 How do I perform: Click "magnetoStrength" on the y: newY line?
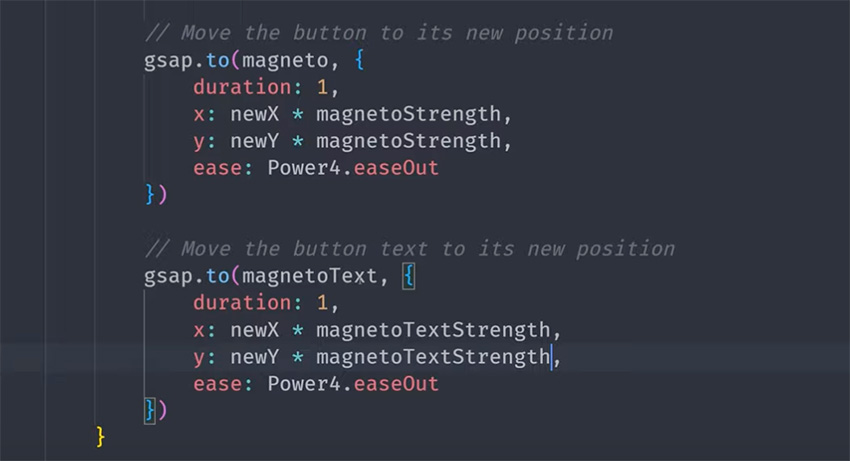pyautogui.click(x=407, y=141)
